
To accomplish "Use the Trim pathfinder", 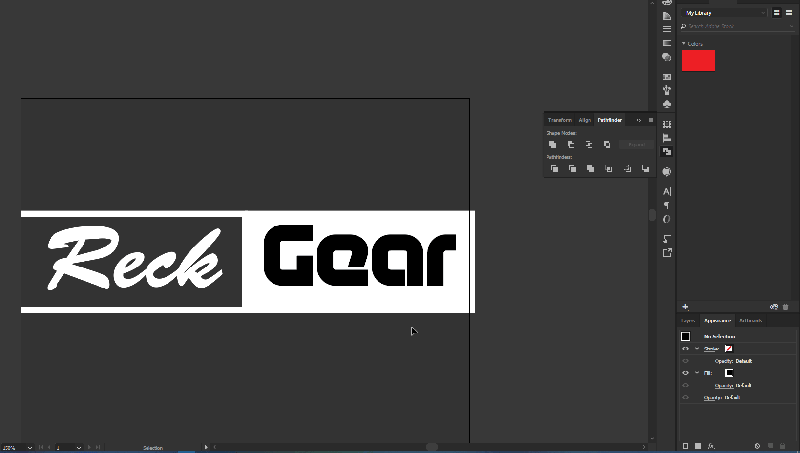I will [572, 169].
